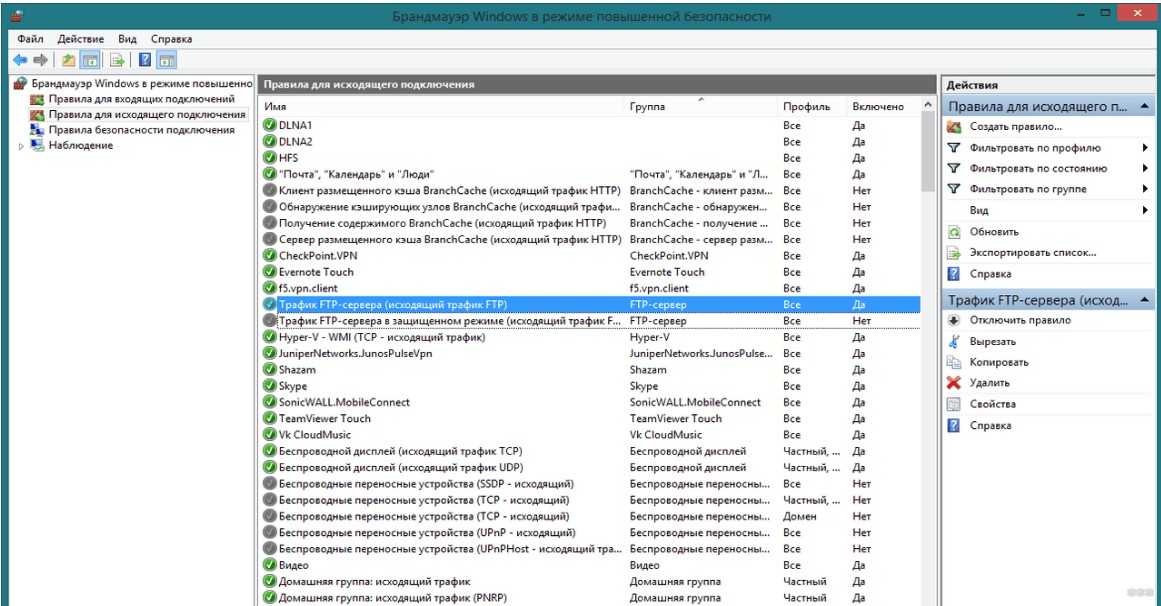Click the Вырезать scissors icon
The image size is (1161, 606).
954,341
